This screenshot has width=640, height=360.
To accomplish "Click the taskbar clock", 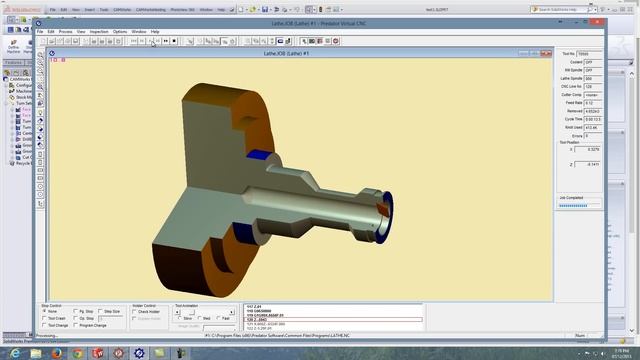I will [x=622, y=353].
